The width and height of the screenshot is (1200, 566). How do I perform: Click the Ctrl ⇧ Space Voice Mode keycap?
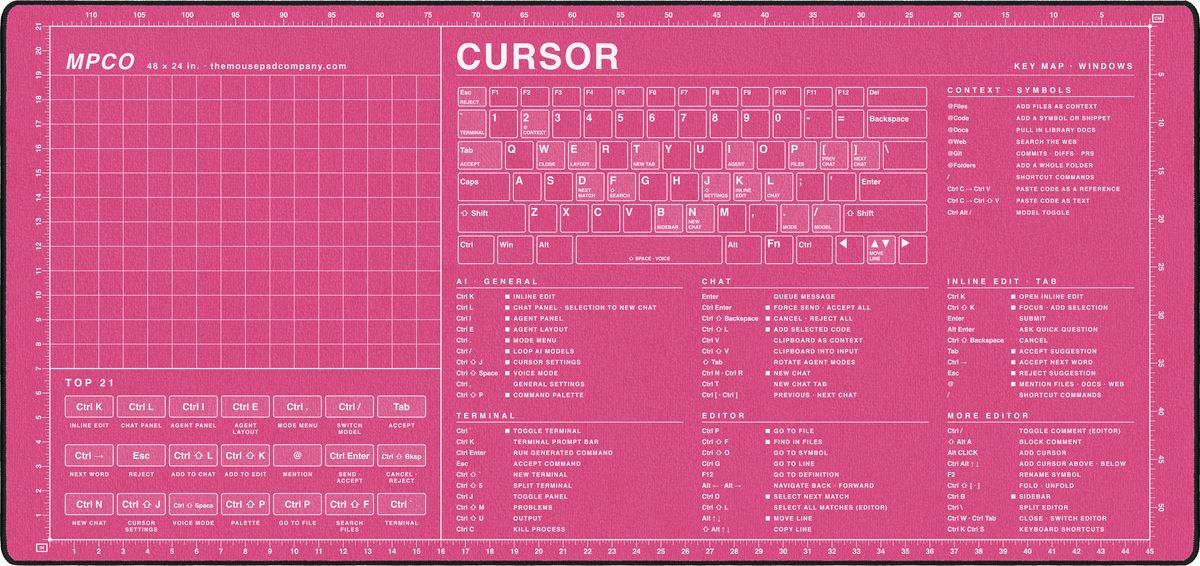pyautogui.click(x=194, y=505)
